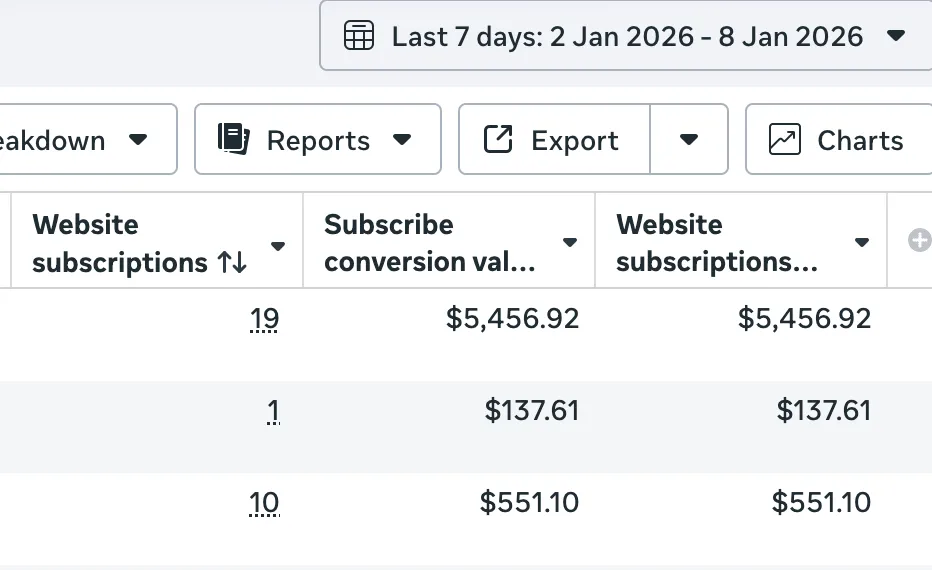Expand the Reports dropdown menu
This screenshot has width=932, height=570.
point(402,140)
